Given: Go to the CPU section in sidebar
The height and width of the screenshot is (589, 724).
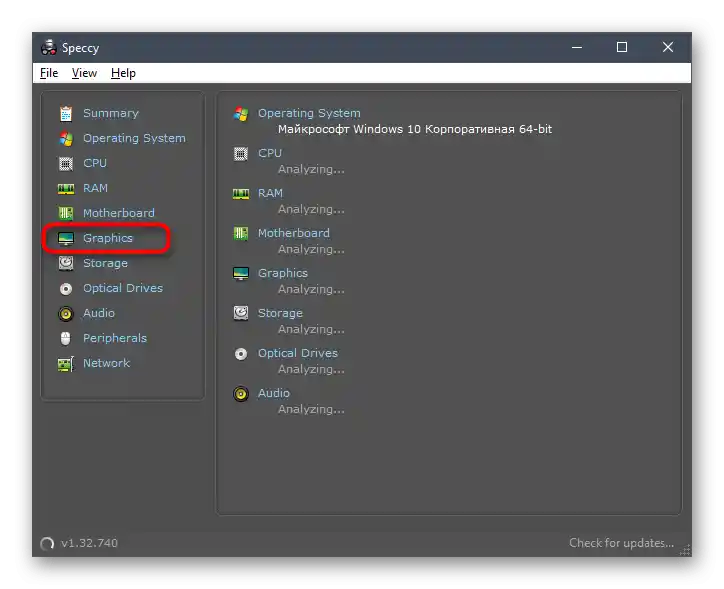Looking at the screenshot, I should tap(95, 163).
